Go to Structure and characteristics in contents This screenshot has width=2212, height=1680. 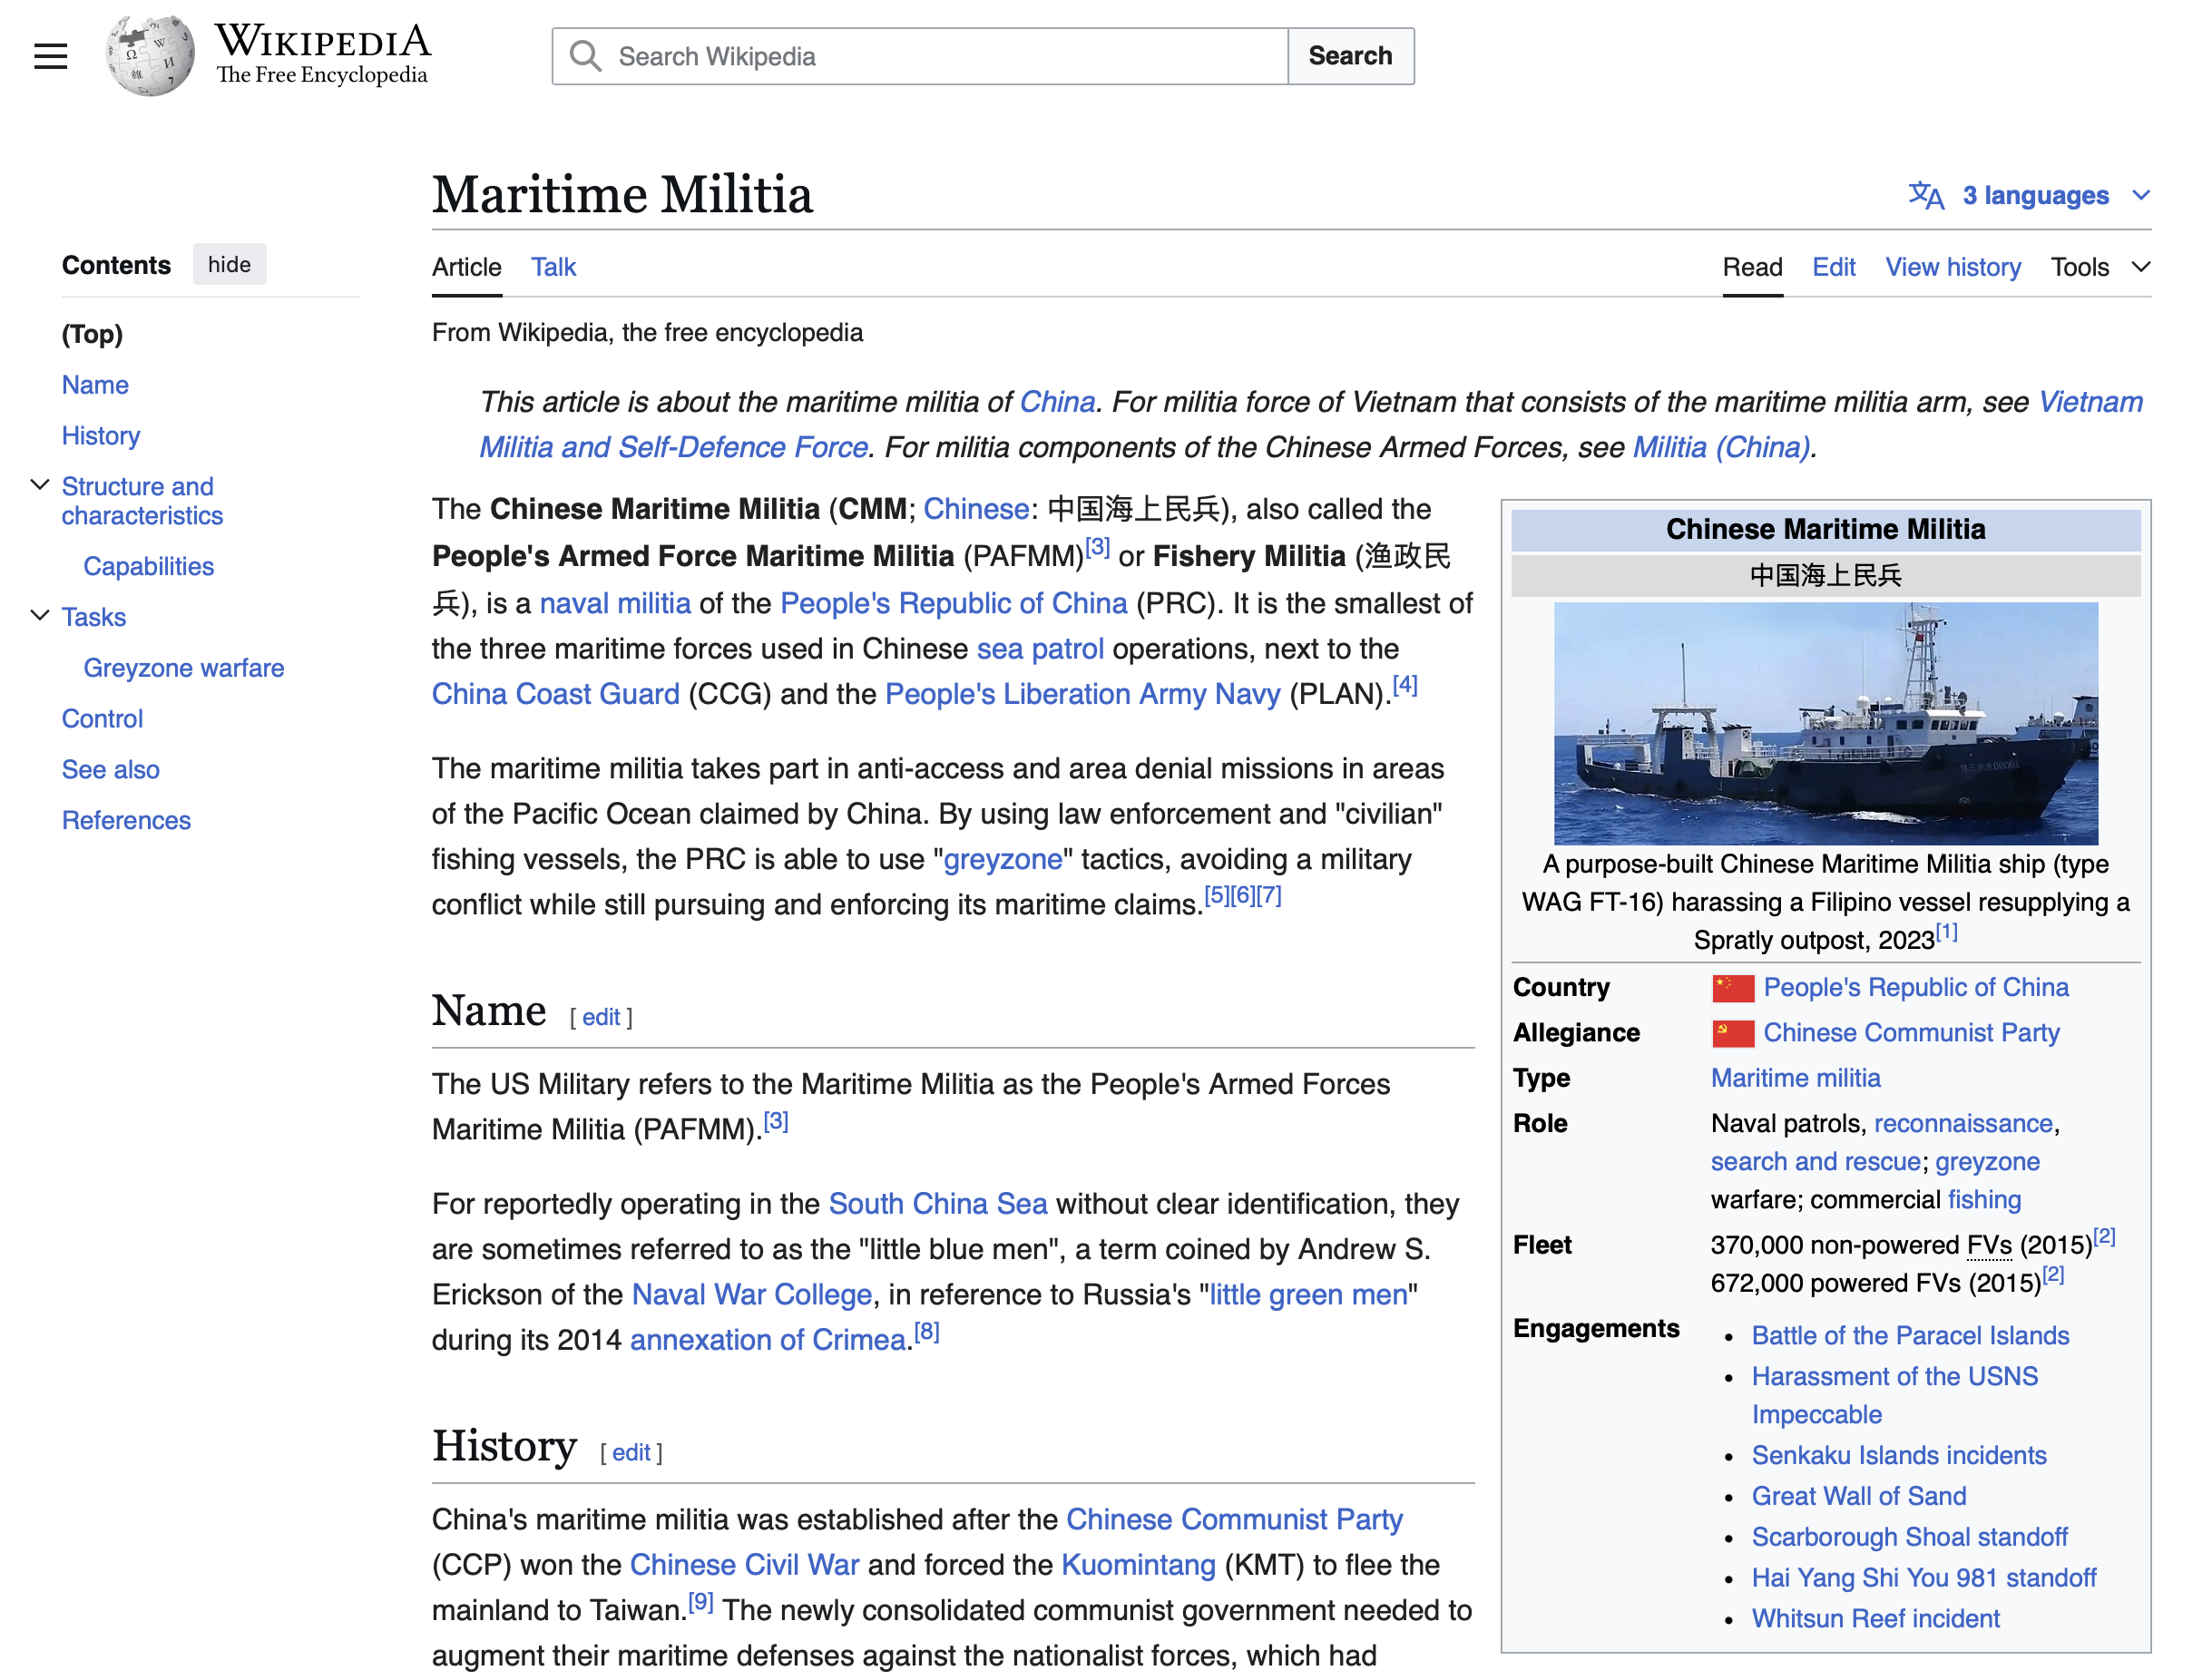[x=142, y=501]
